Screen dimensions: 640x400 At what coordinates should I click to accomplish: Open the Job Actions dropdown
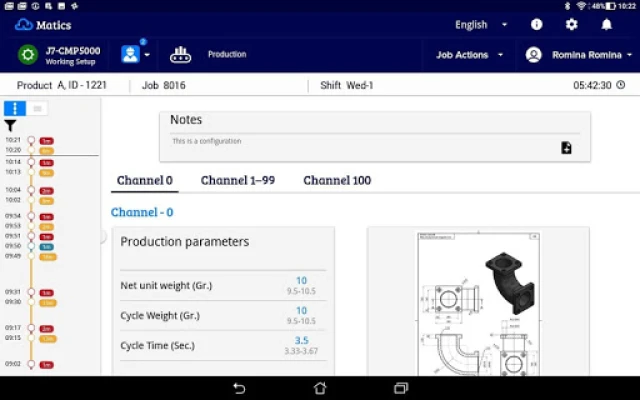469,55
